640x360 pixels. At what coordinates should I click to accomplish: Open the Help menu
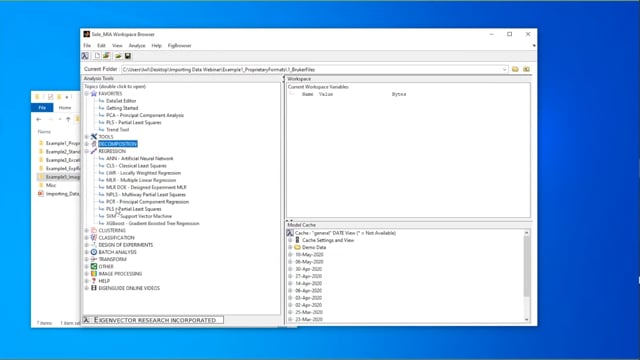pyautogui.click(x=157, y=46)
